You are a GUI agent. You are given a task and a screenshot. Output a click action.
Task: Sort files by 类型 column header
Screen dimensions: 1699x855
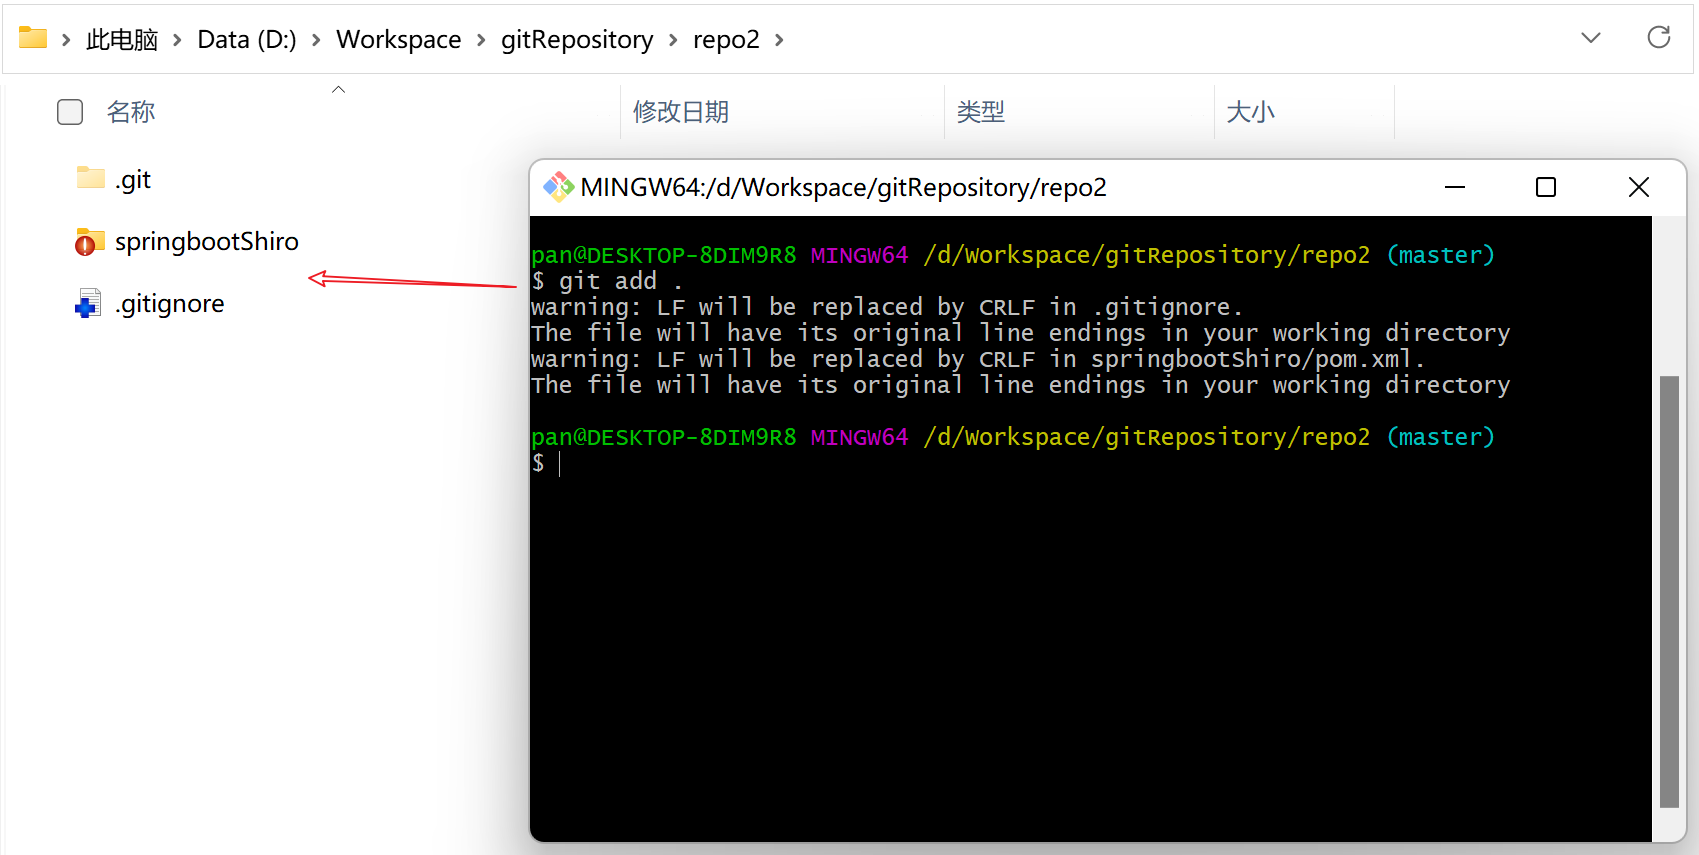(980, 112)
